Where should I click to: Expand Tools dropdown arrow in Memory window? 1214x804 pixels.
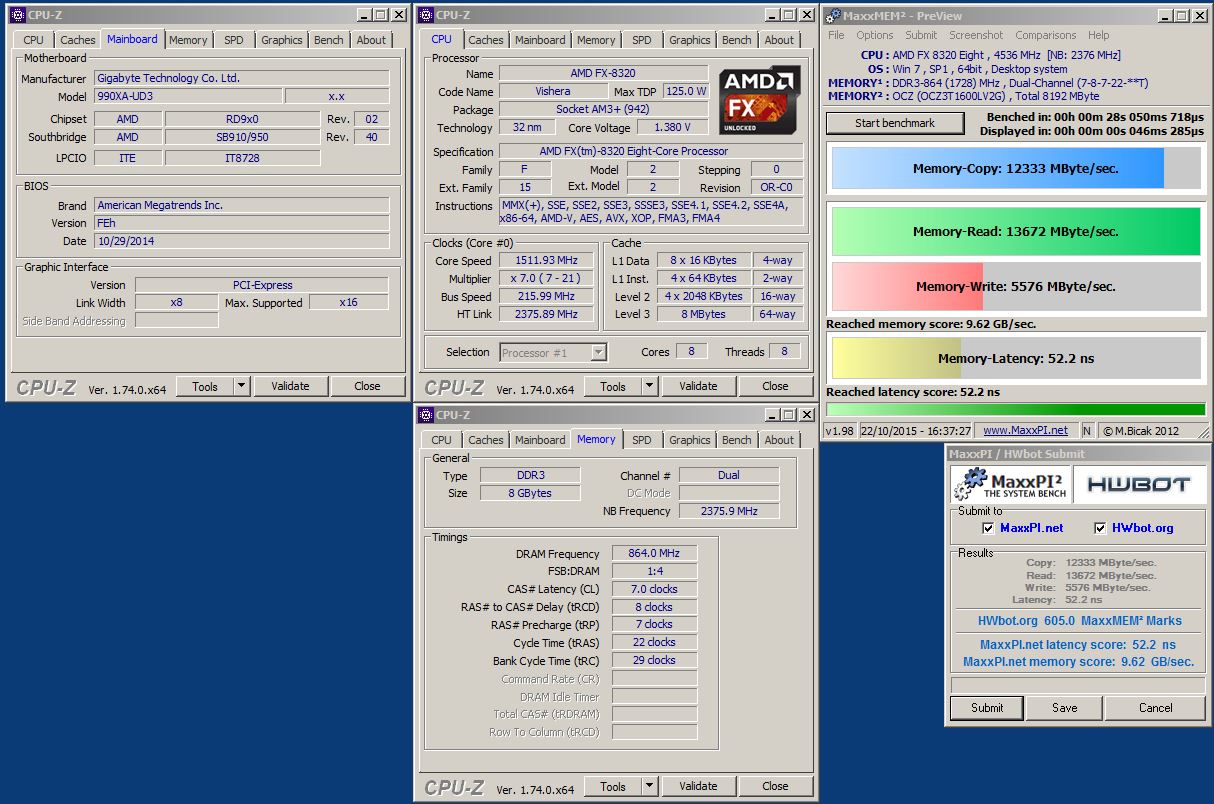click(x=649, y=786)
